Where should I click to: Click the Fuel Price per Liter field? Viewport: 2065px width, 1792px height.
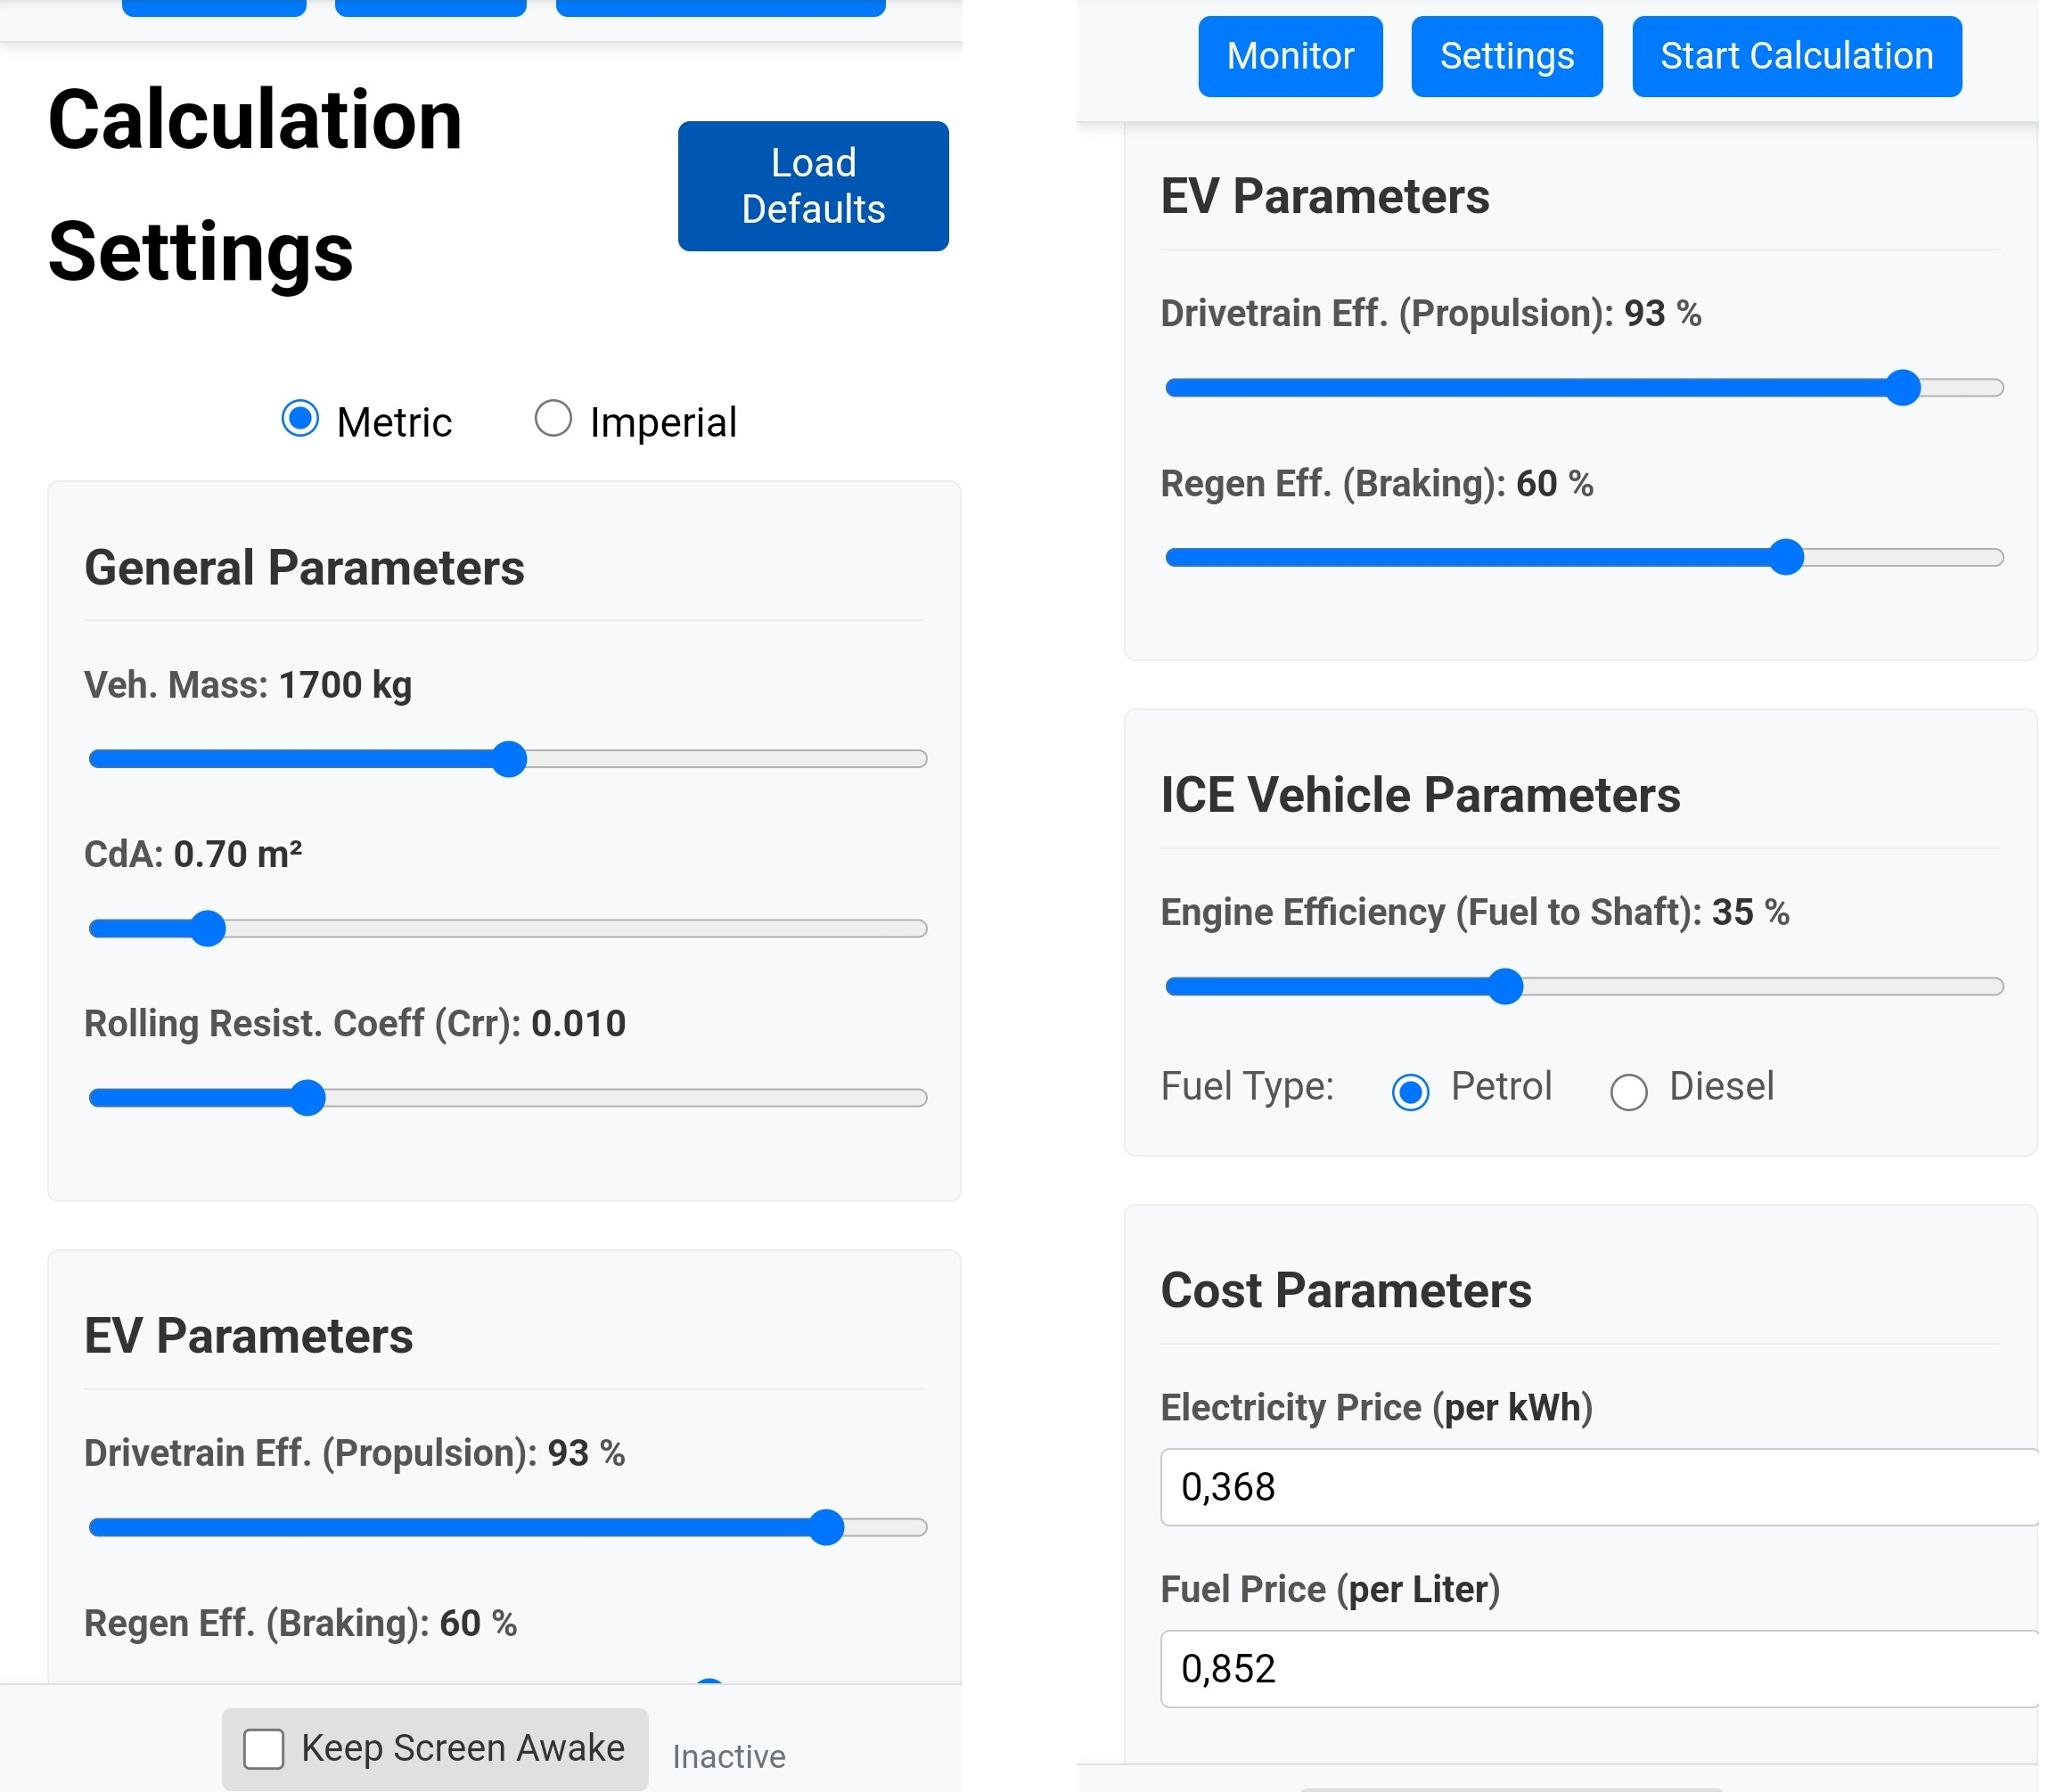pos(1598,1668)
